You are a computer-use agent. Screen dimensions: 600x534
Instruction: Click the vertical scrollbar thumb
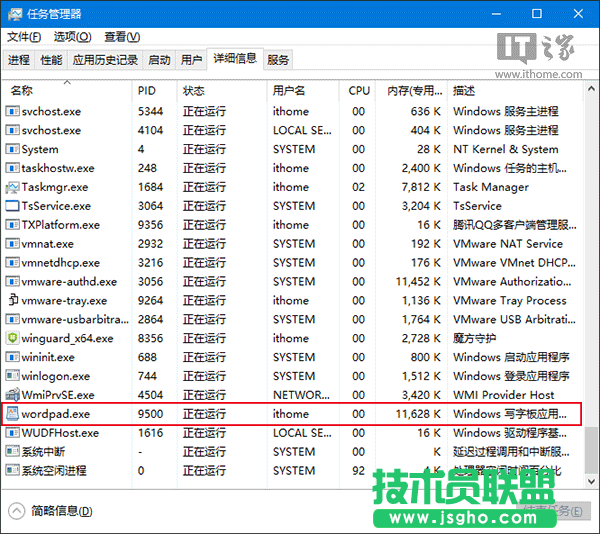(x=591, y=450)
